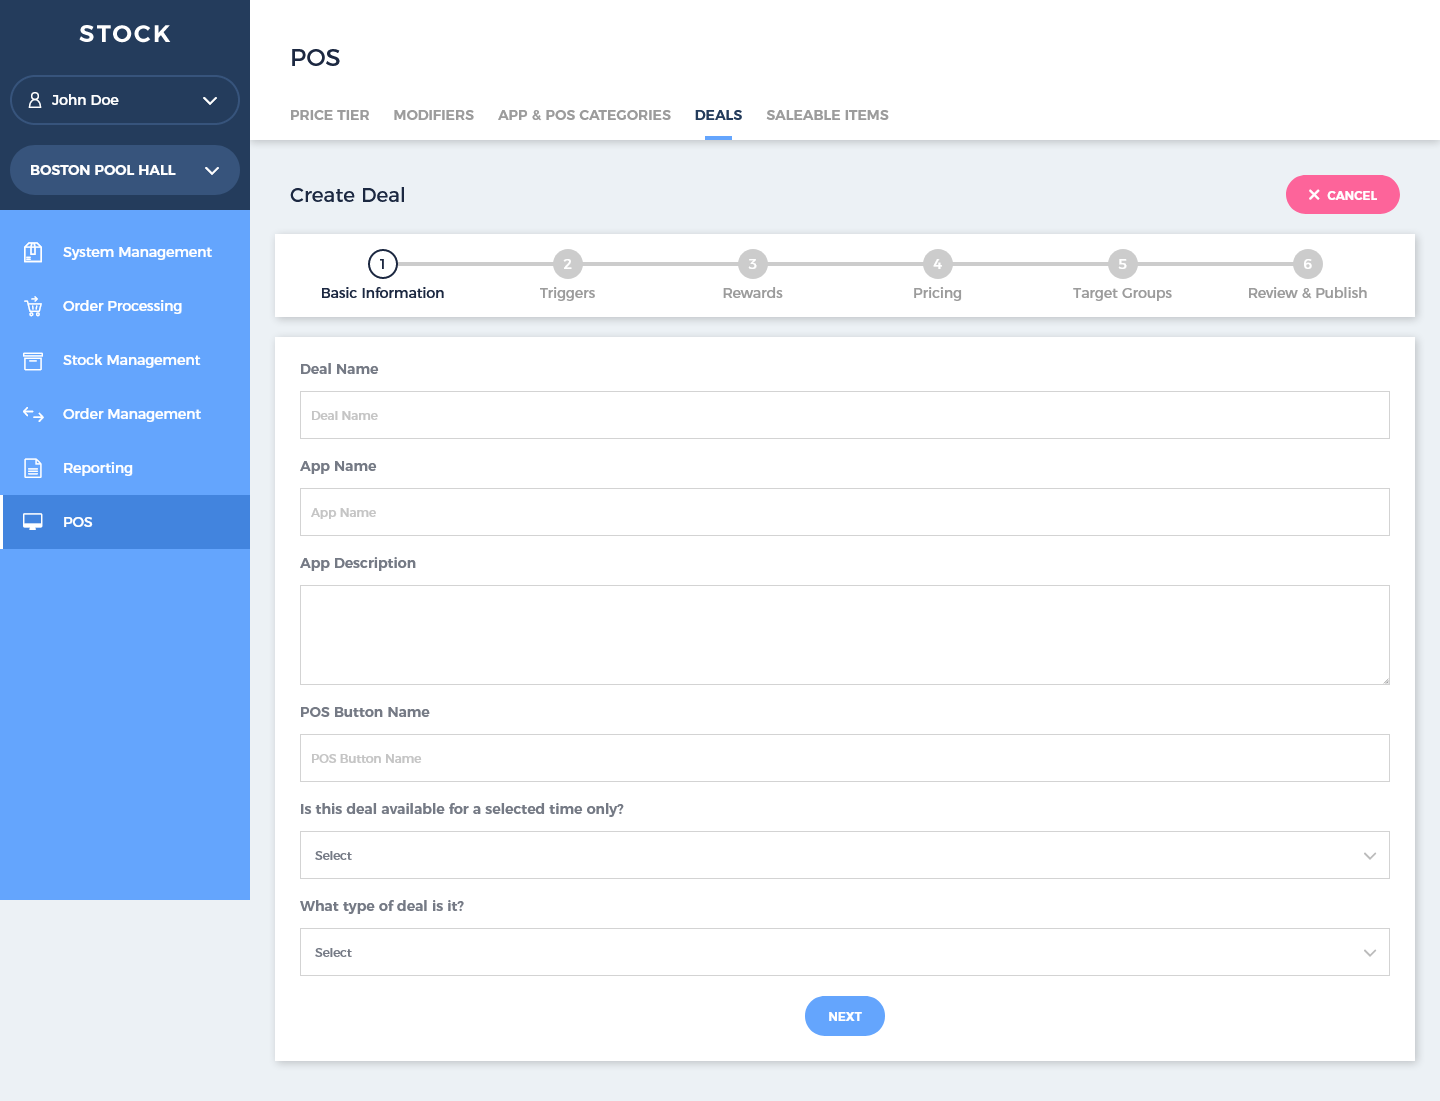Select the Order Processing cart icon
The image size is (1440, 1101).
33,306
